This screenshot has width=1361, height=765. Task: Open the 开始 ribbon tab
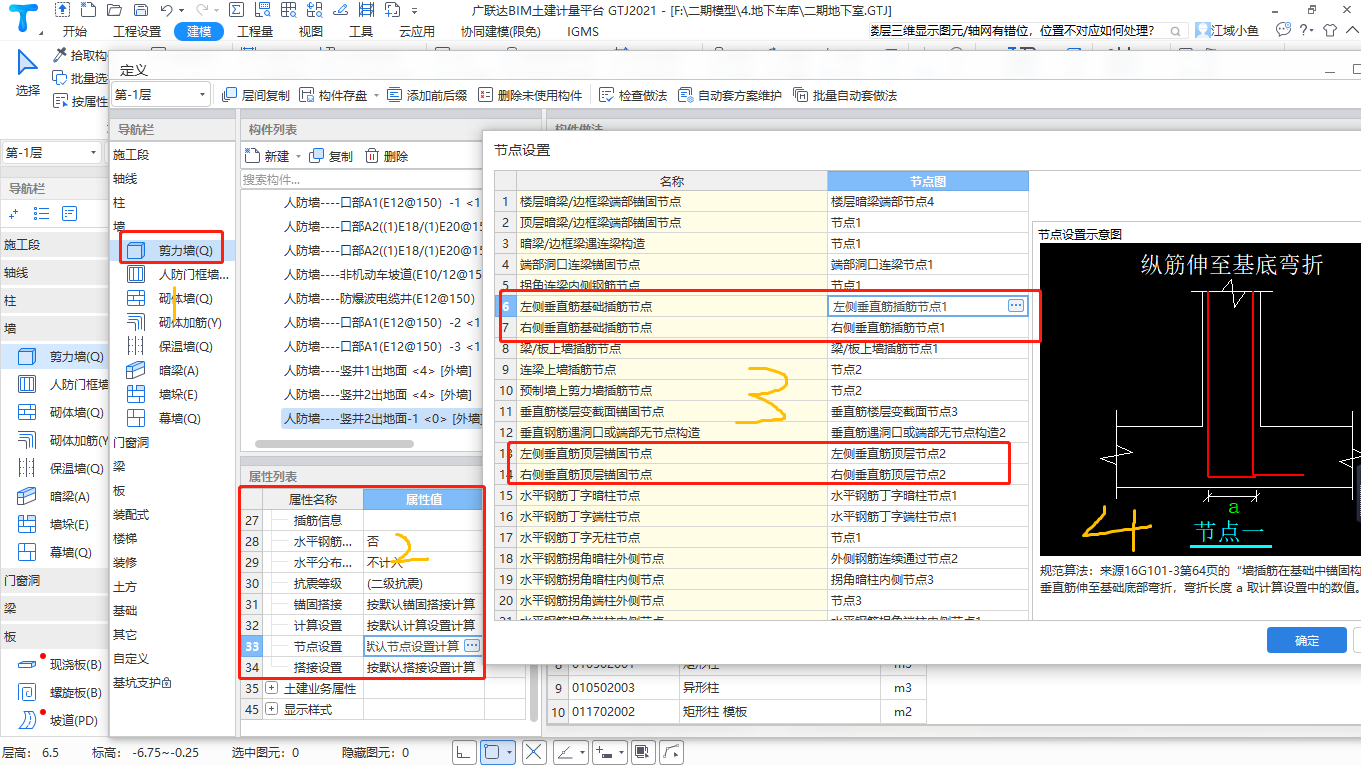(x=75, y=31)
